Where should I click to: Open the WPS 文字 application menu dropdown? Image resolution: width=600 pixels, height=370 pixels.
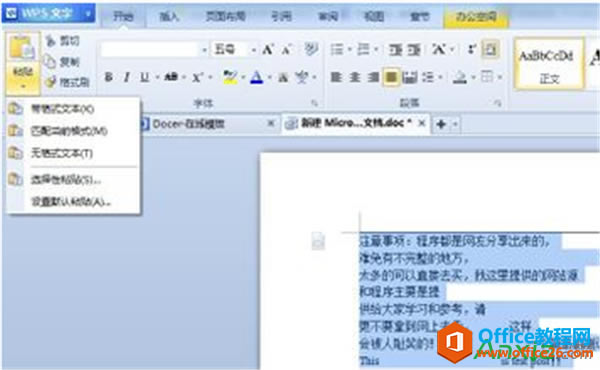88,14
